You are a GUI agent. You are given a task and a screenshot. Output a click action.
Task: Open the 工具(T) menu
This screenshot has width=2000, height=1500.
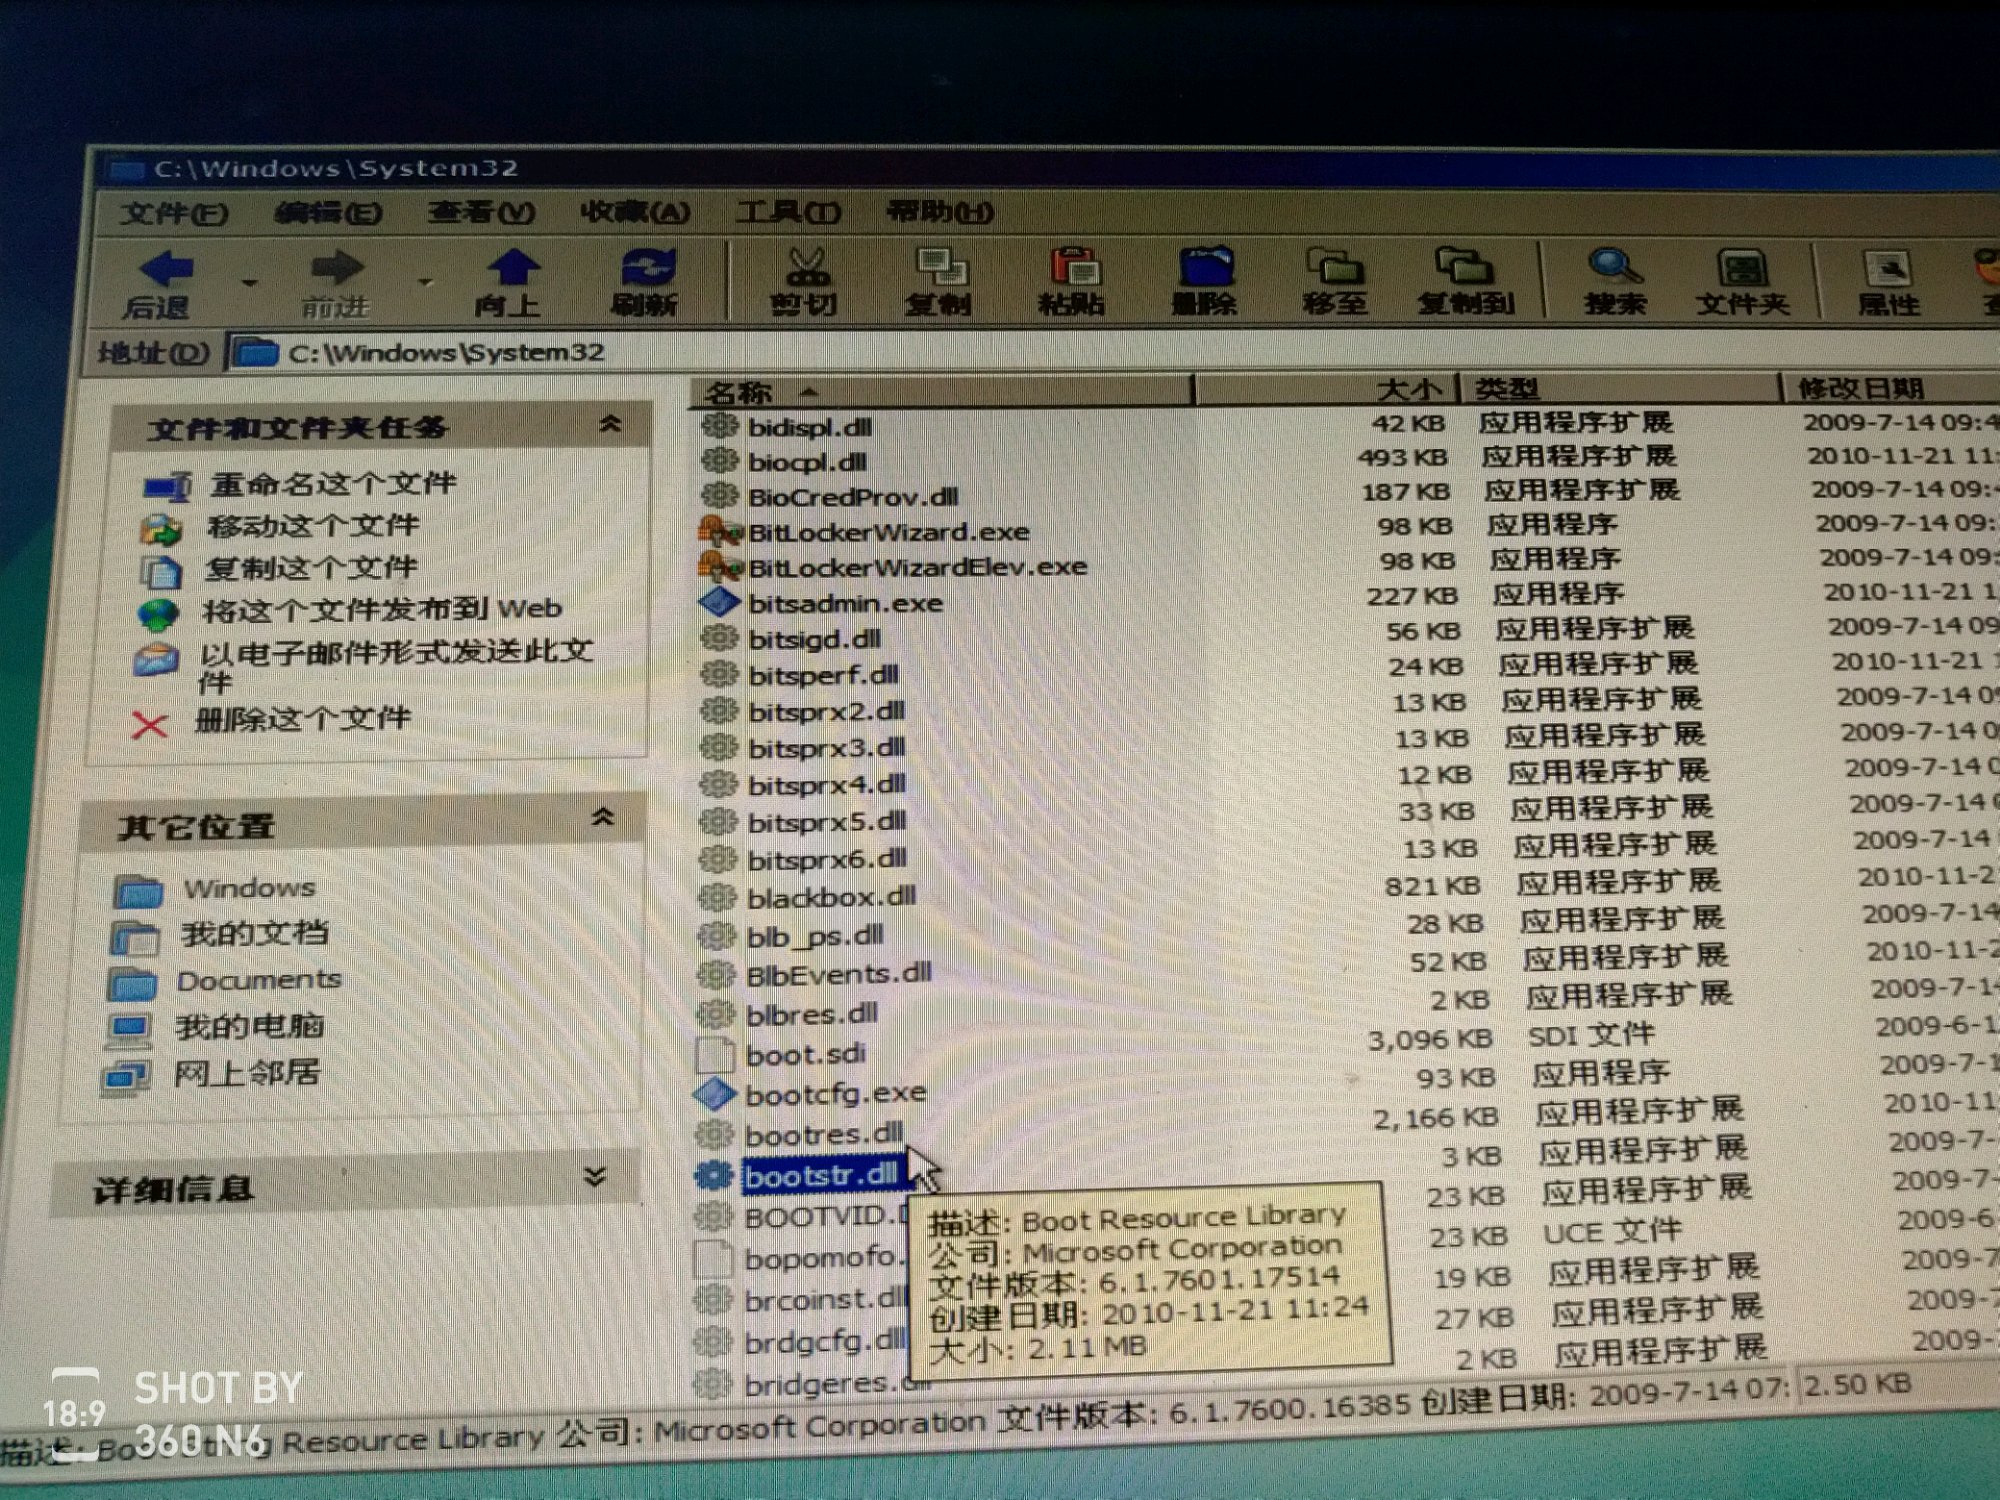pos(787,213)
